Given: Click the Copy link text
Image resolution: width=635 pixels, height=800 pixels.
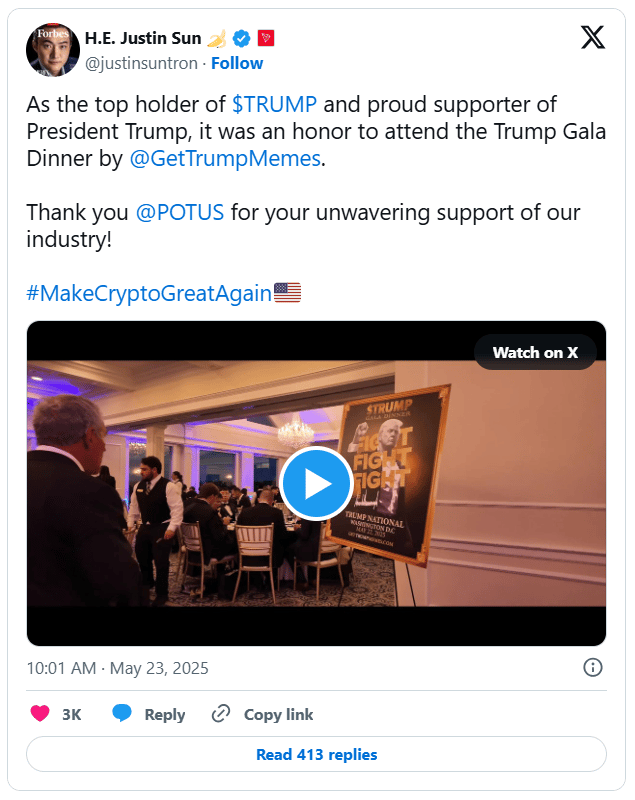Looking at the screenshot, I should pos(278,714).
